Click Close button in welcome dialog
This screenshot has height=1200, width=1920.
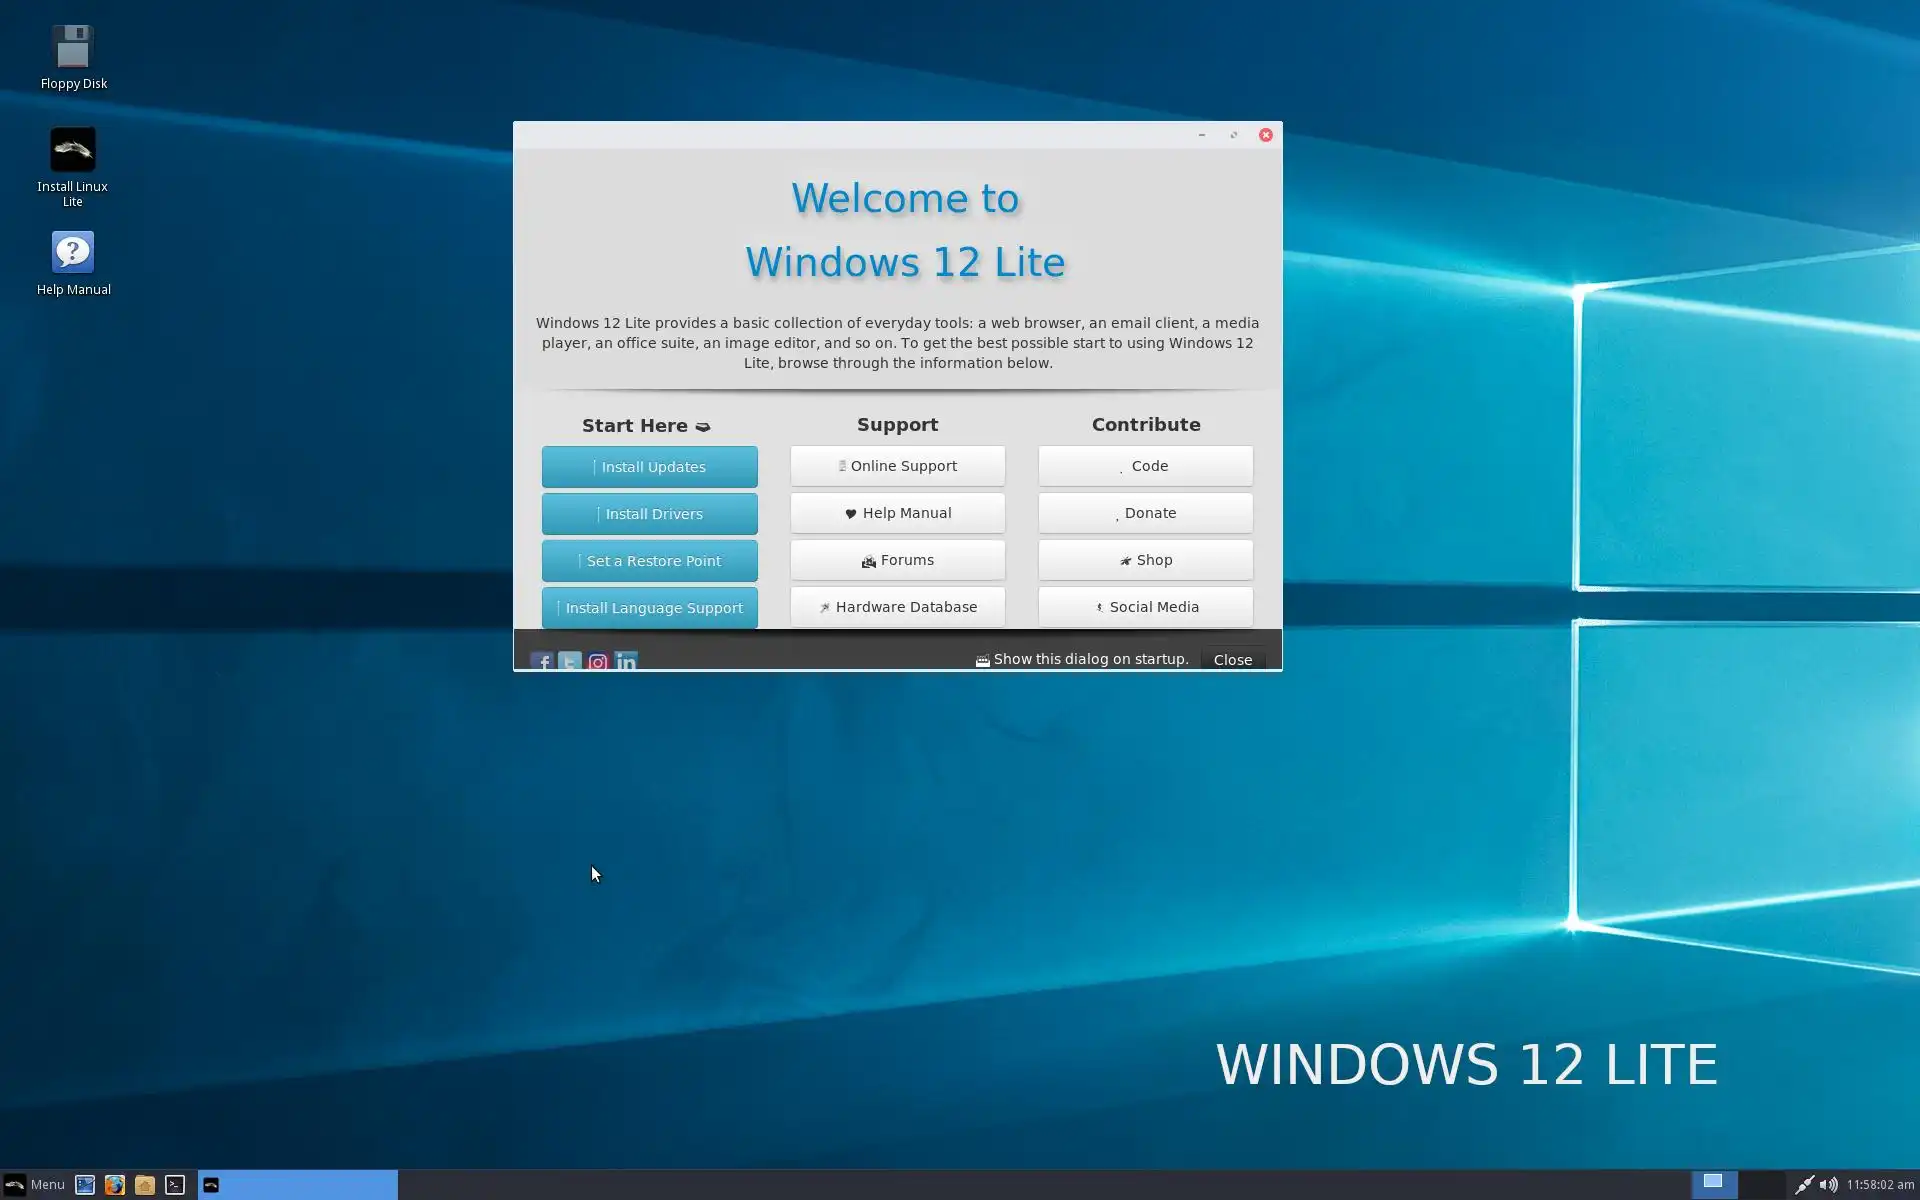(1232, 660)
